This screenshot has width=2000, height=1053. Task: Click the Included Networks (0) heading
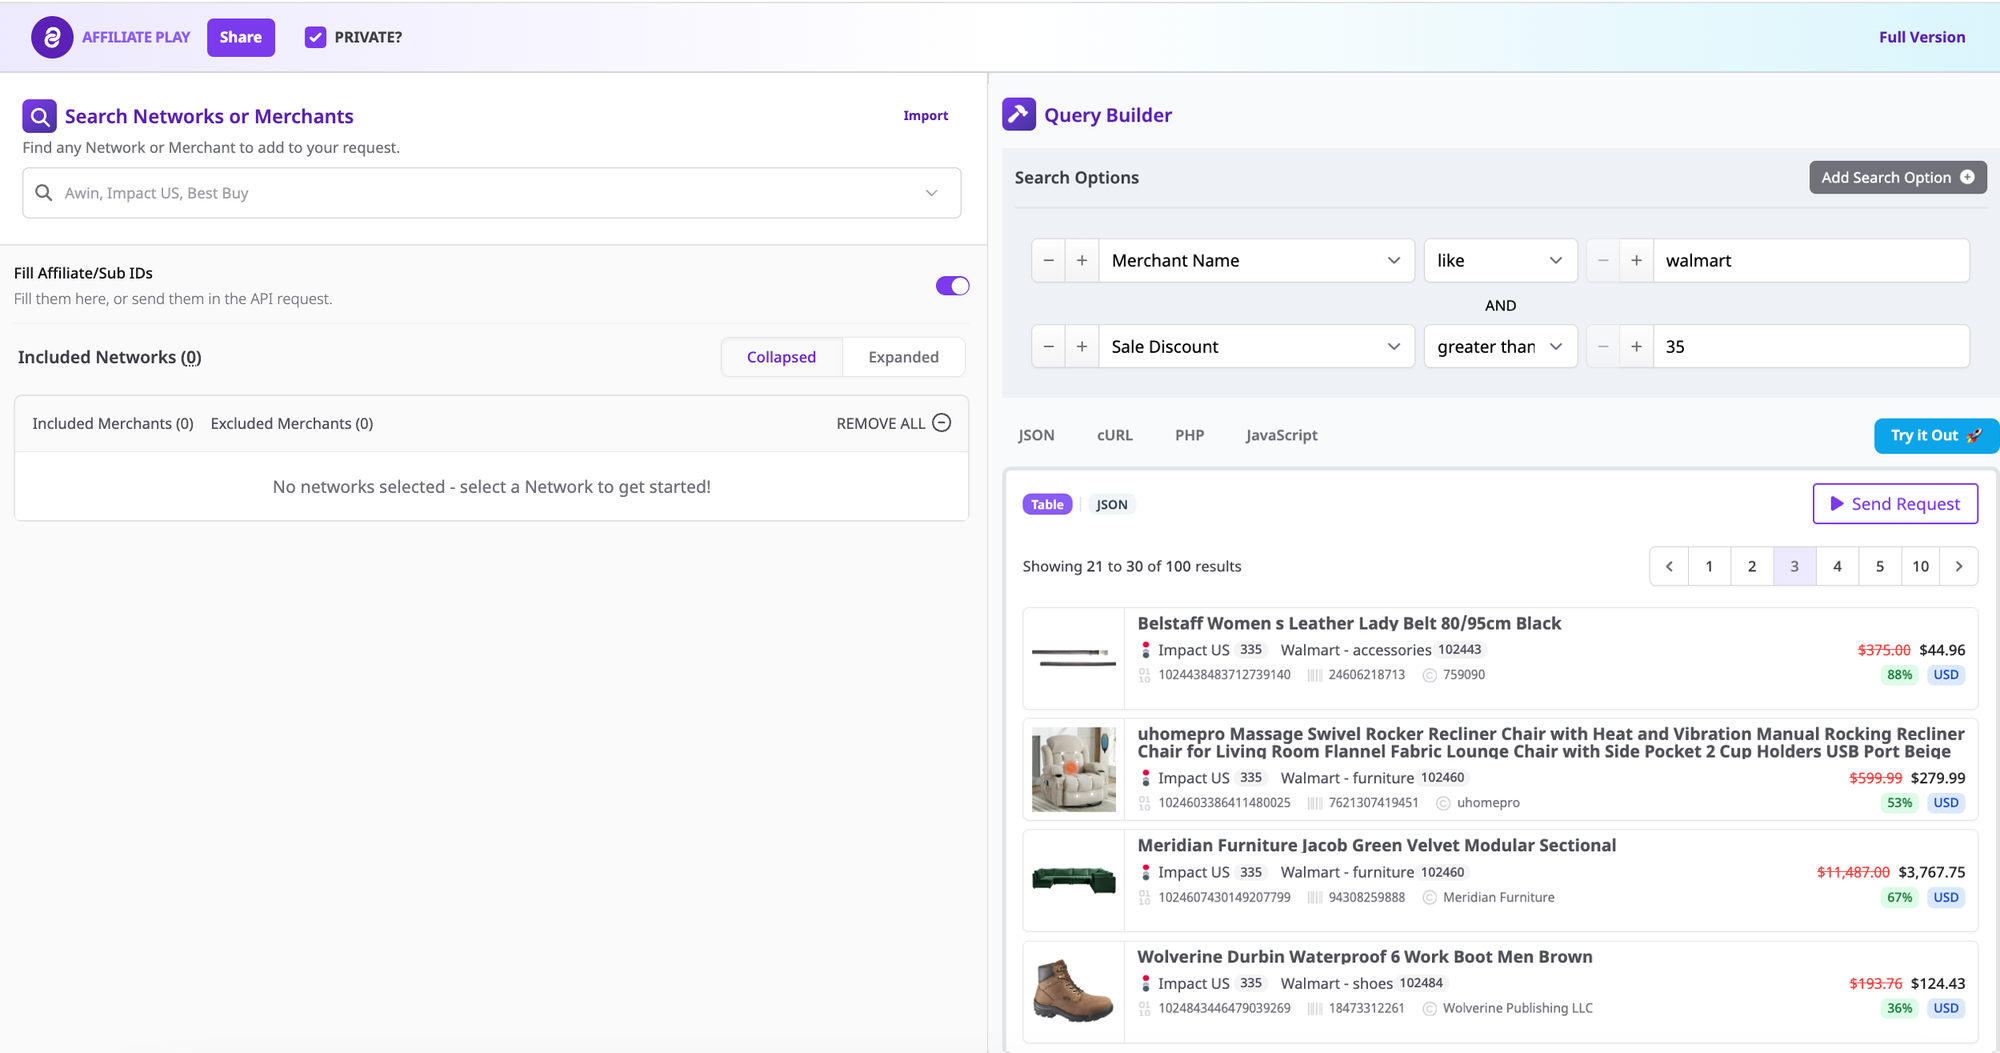coord(110,357)
